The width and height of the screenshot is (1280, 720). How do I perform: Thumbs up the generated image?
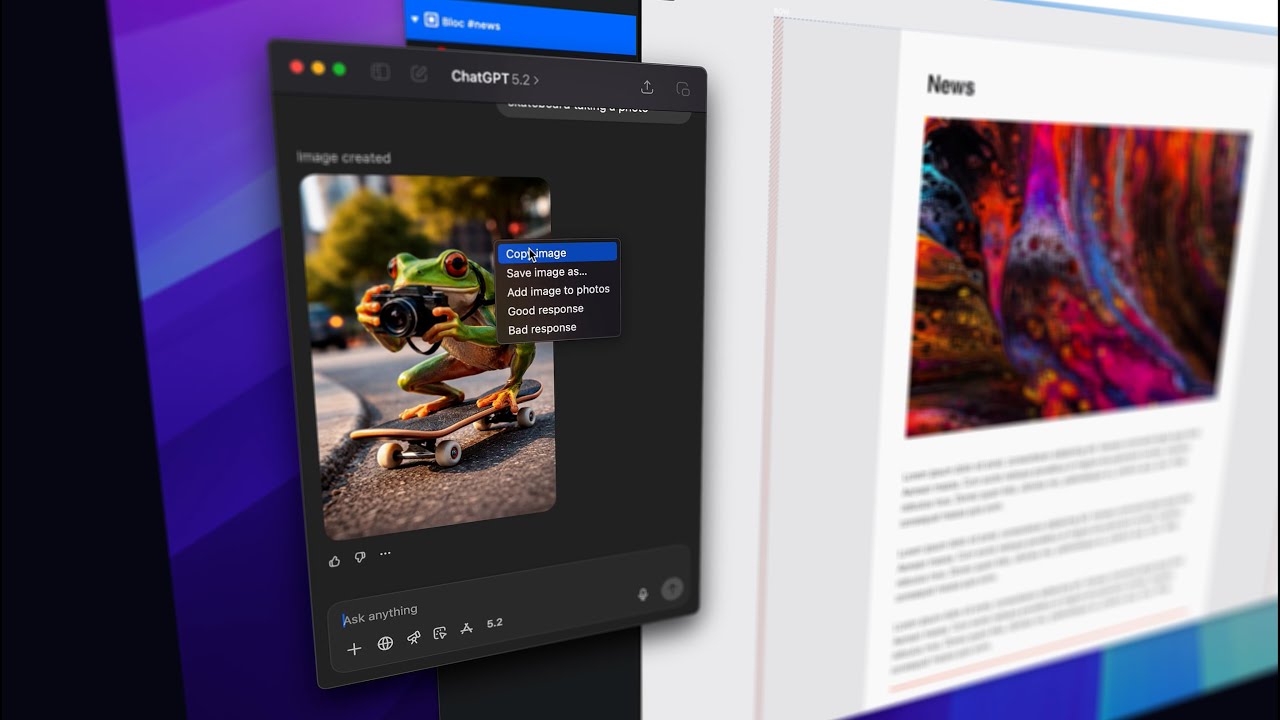(x=334, y=560)
